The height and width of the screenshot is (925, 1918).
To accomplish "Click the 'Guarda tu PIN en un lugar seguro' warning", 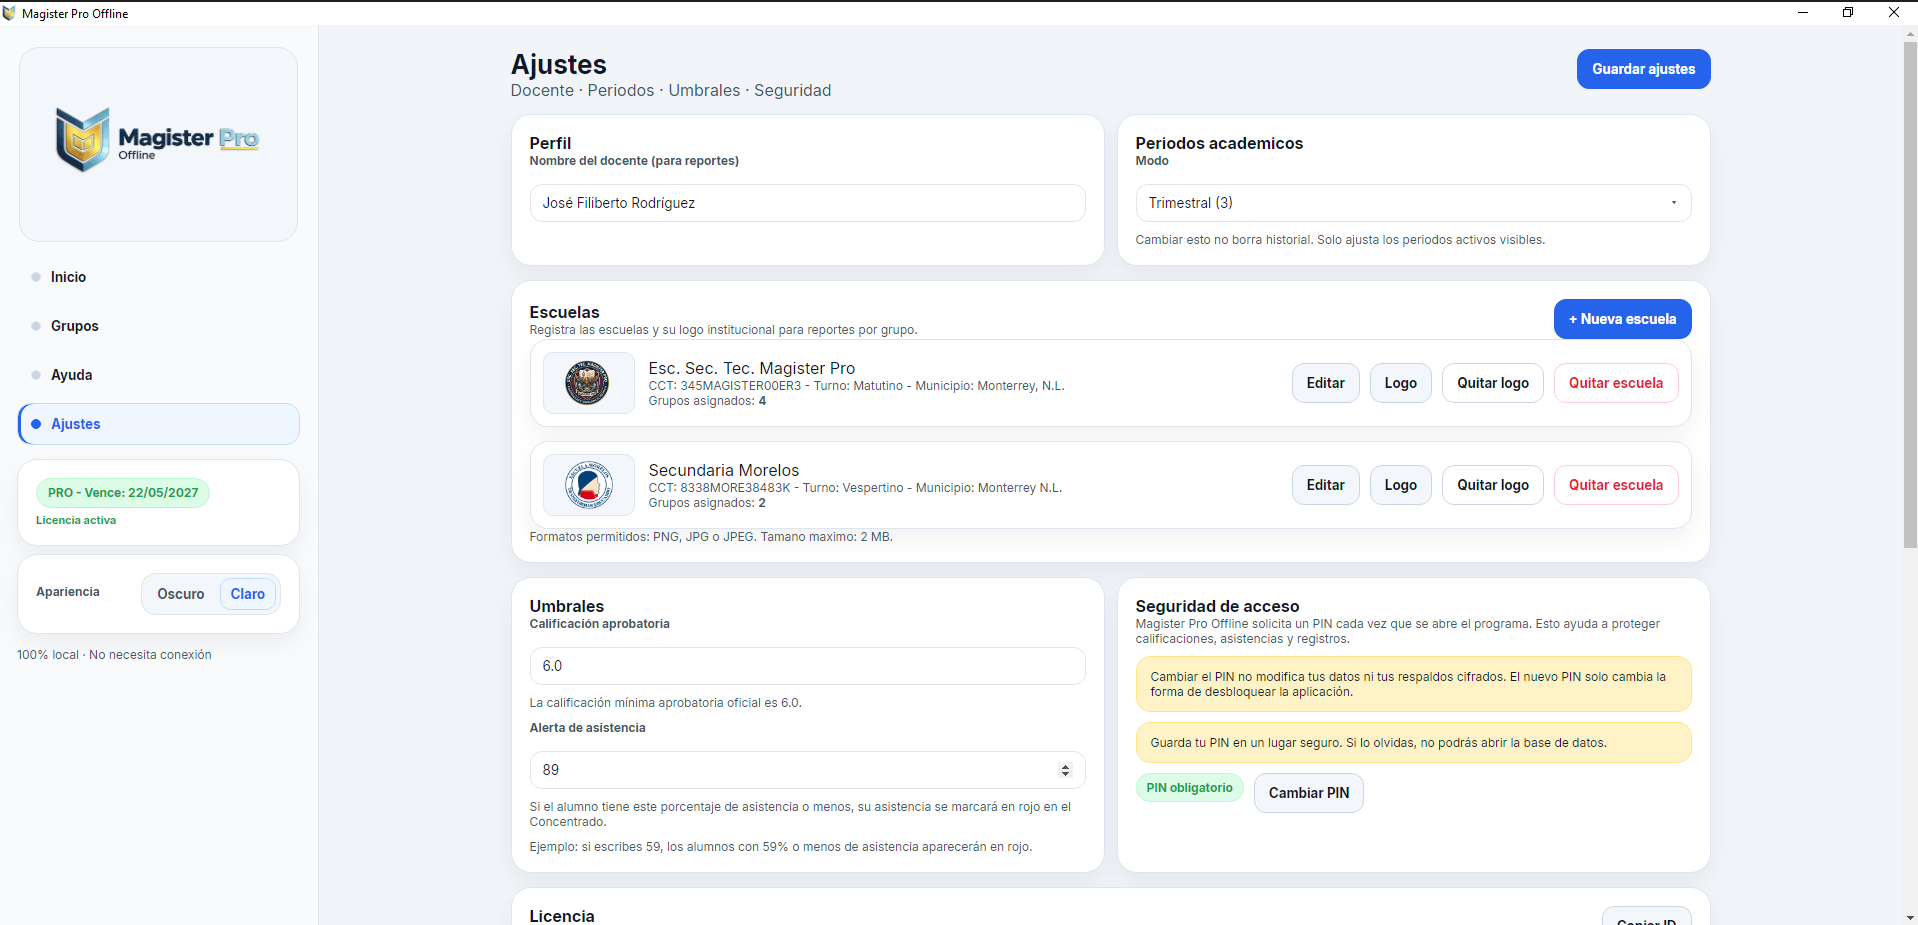I will (1413, 743).
